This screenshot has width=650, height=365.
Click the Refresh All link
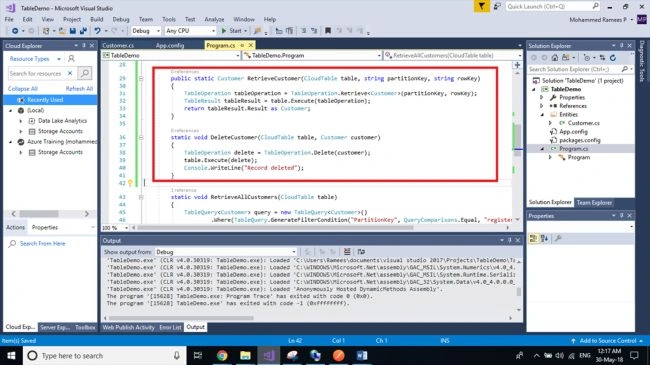tap(79, 89)
